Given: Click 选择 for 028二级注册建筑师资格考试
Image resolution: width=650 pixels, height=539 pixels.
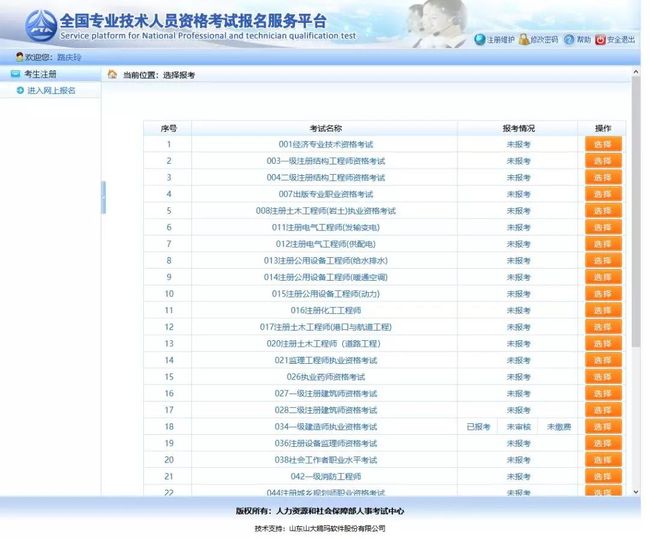Looking at the screenshot, I should pyautogui.click(x=603, y=410).
